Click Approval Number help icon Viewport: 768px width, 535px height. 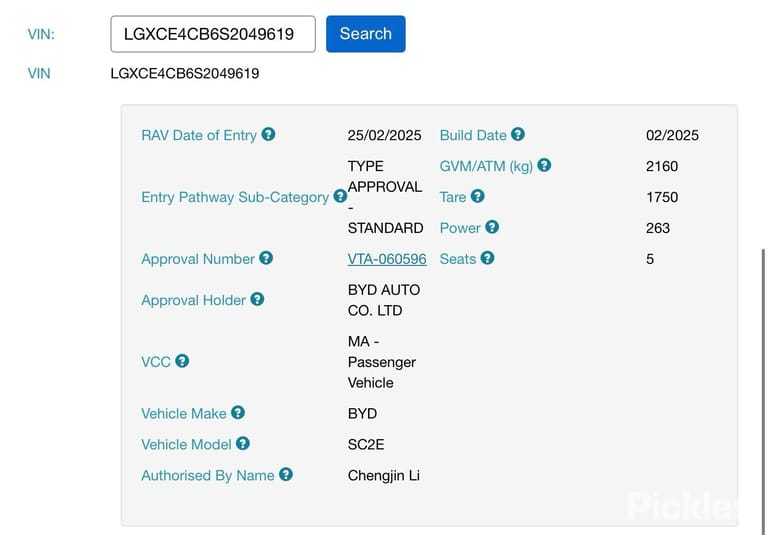point(266,258)
